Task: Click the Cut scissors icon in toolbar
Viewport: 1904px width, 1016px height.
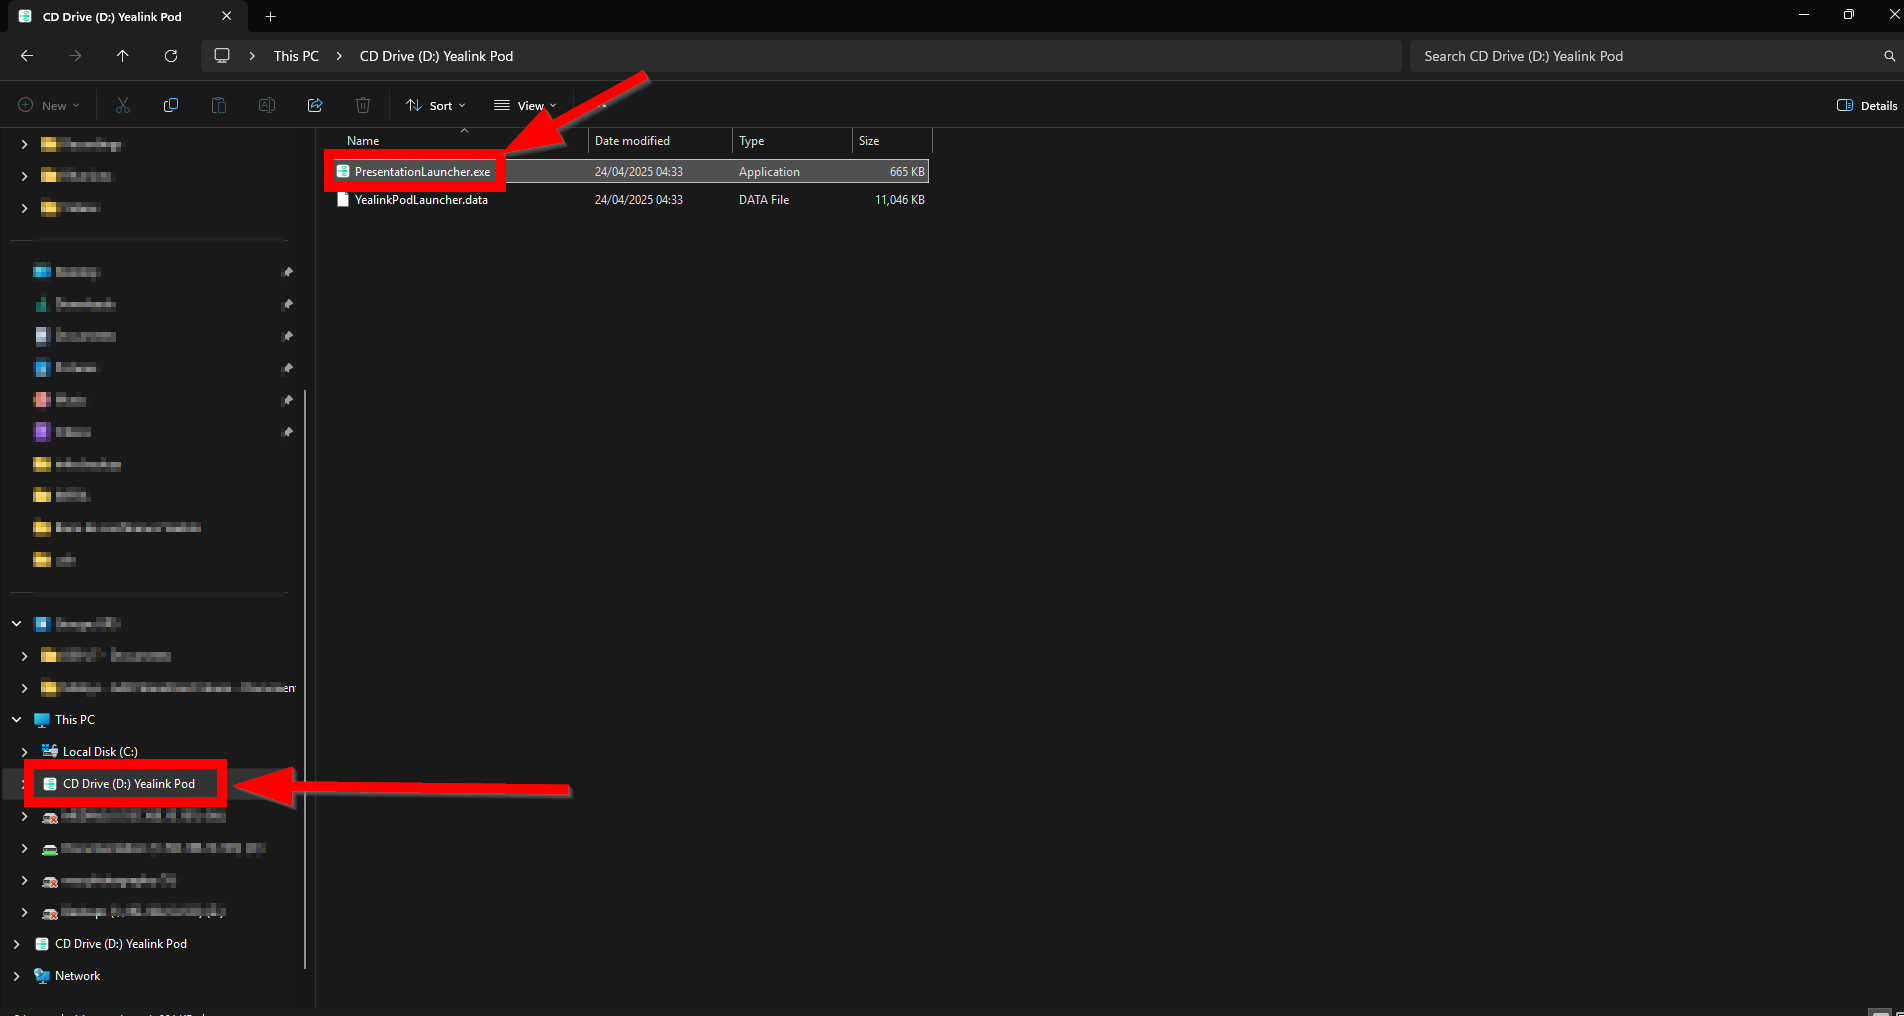Action: tap(123, 105)
